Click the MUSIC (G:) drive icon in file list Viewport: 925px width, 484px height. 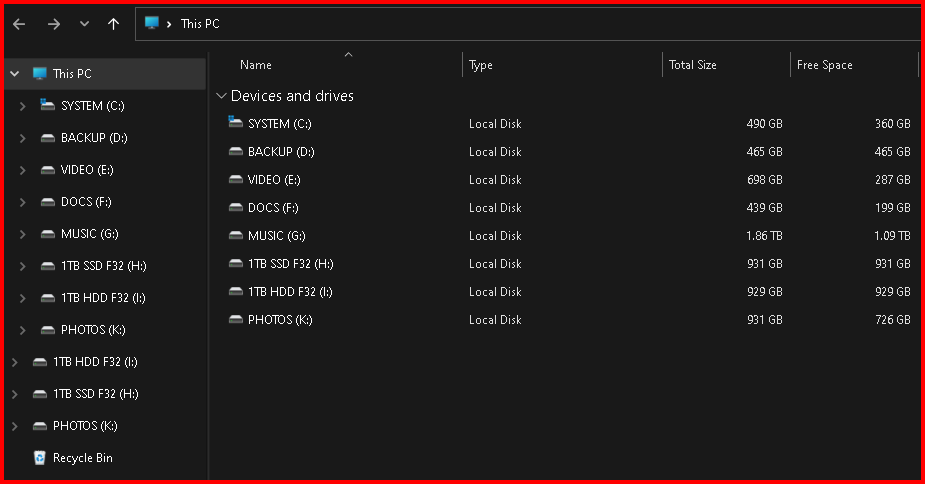point(236,235)
